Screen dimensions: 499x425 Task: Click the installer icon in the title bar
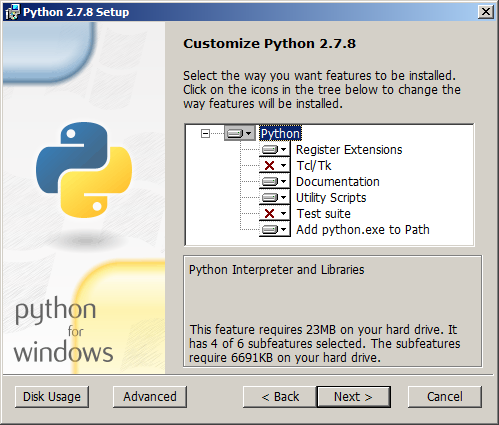tap(12, 12)
